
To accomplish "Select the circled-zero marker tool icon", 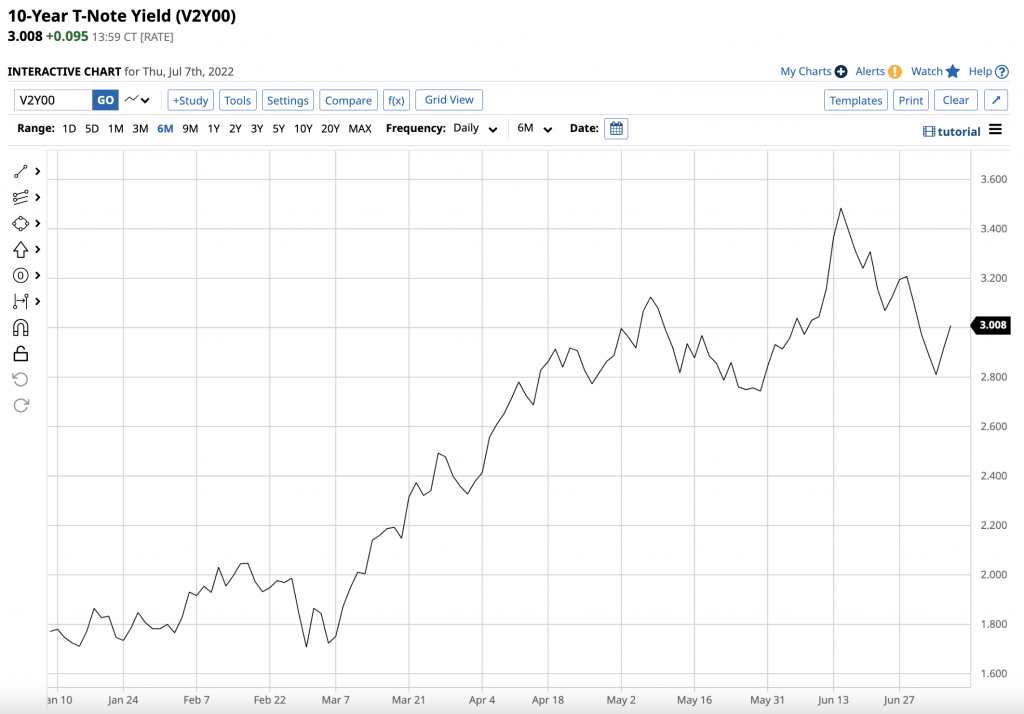I will point(20,276).
